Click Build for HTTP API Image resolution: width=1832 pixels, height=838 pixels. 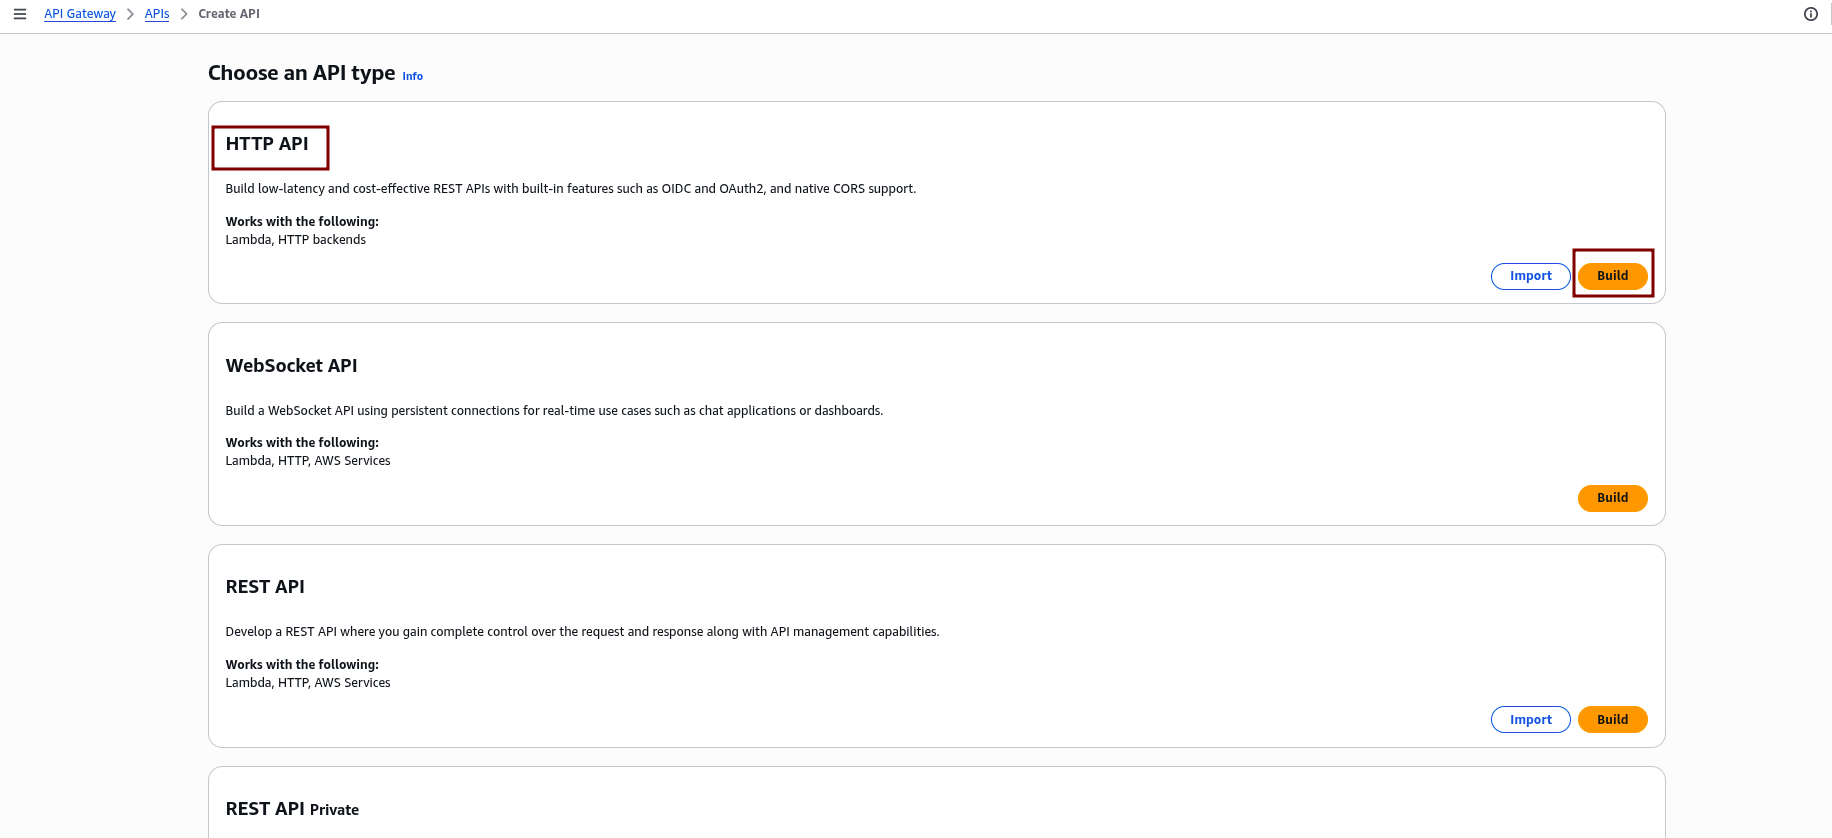point(1612,276)
